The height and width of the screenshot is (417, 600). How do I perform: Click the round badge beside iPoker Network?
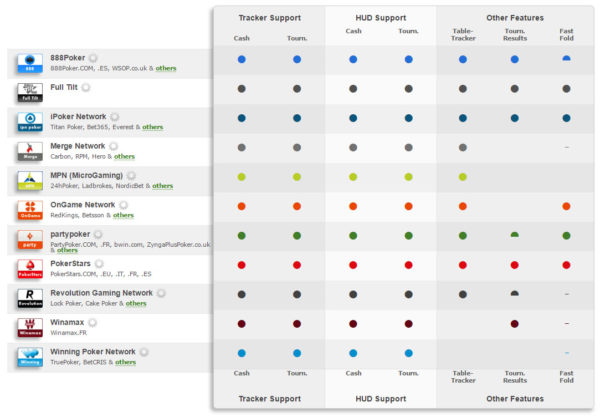tap(114, 117)
